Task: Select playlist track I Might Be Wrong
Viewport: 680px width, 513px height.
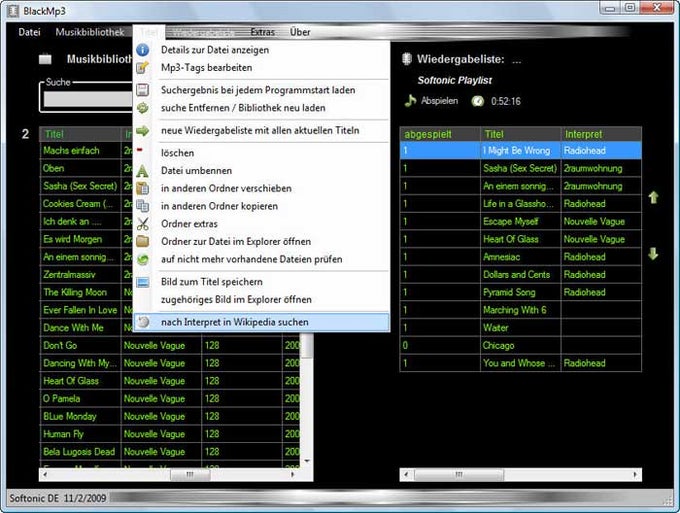Action: [x=520, y=150]
